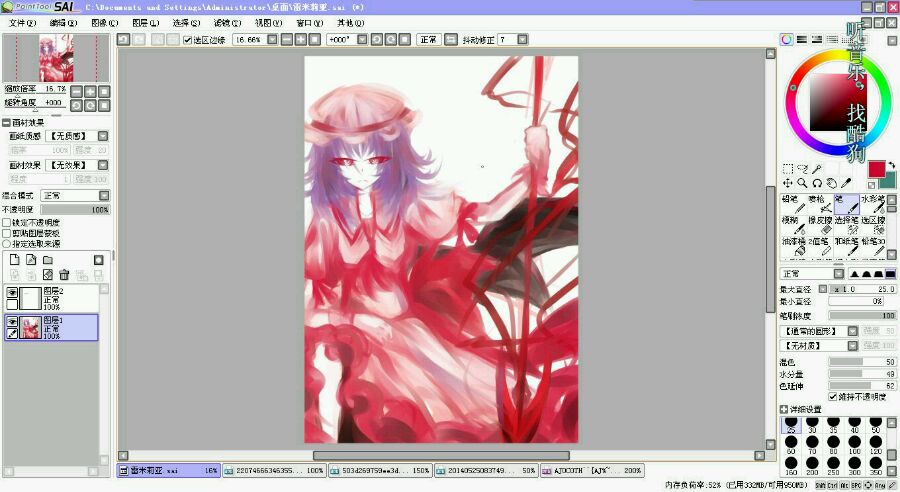Select the rectangular selection tool

click(788, 169)
